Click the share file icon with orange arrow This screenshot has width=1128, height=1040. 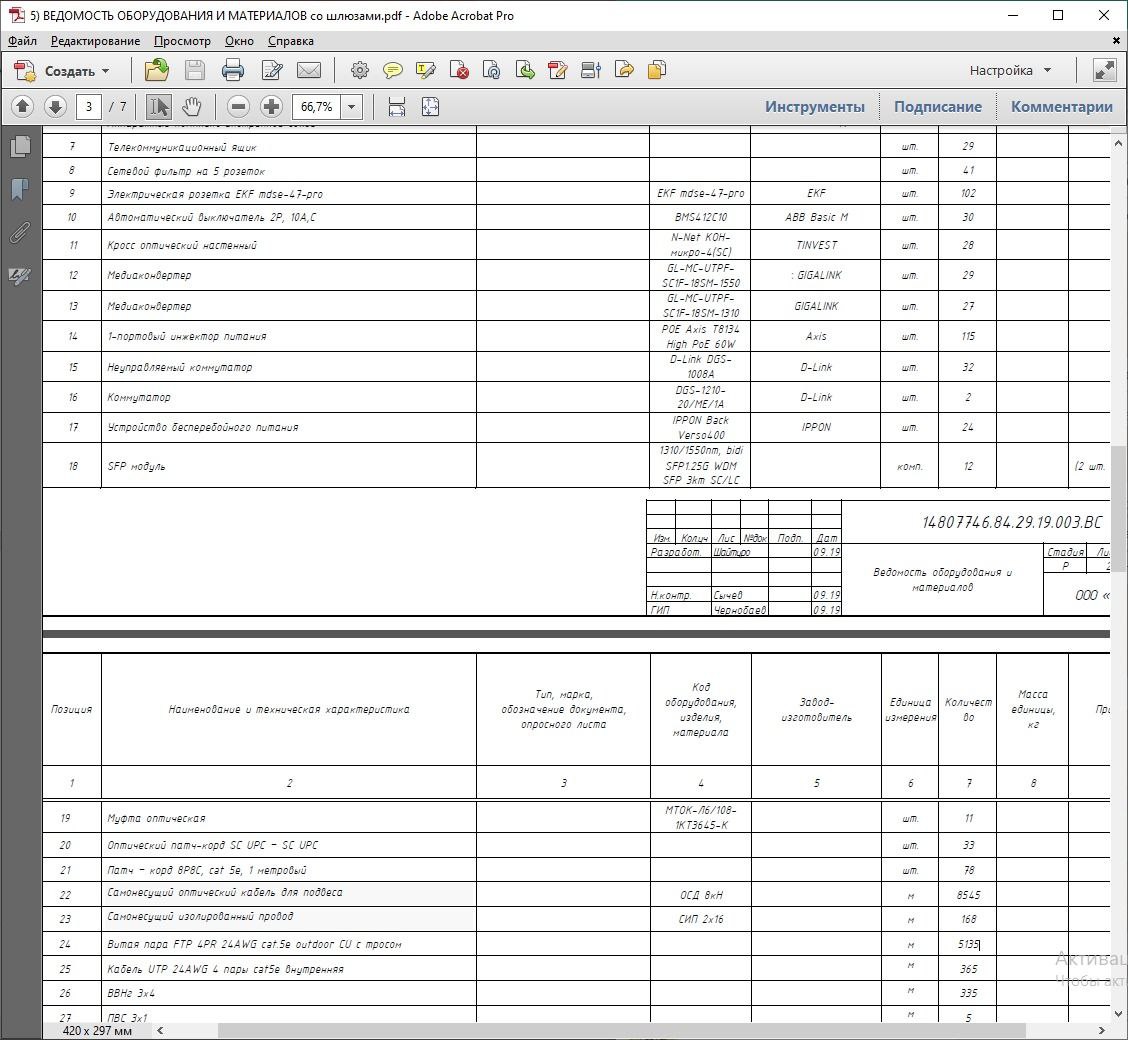click(x=624, y=70)
